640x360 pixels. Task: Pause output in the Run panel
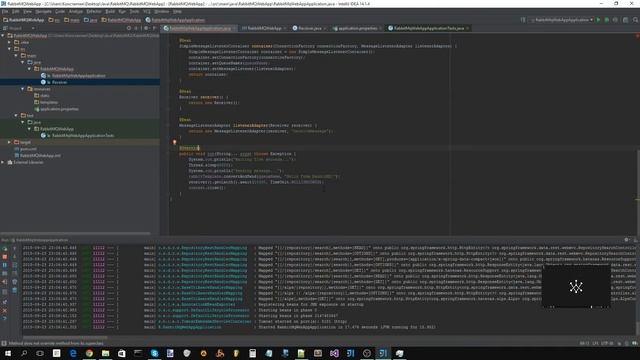pos(5,265)
